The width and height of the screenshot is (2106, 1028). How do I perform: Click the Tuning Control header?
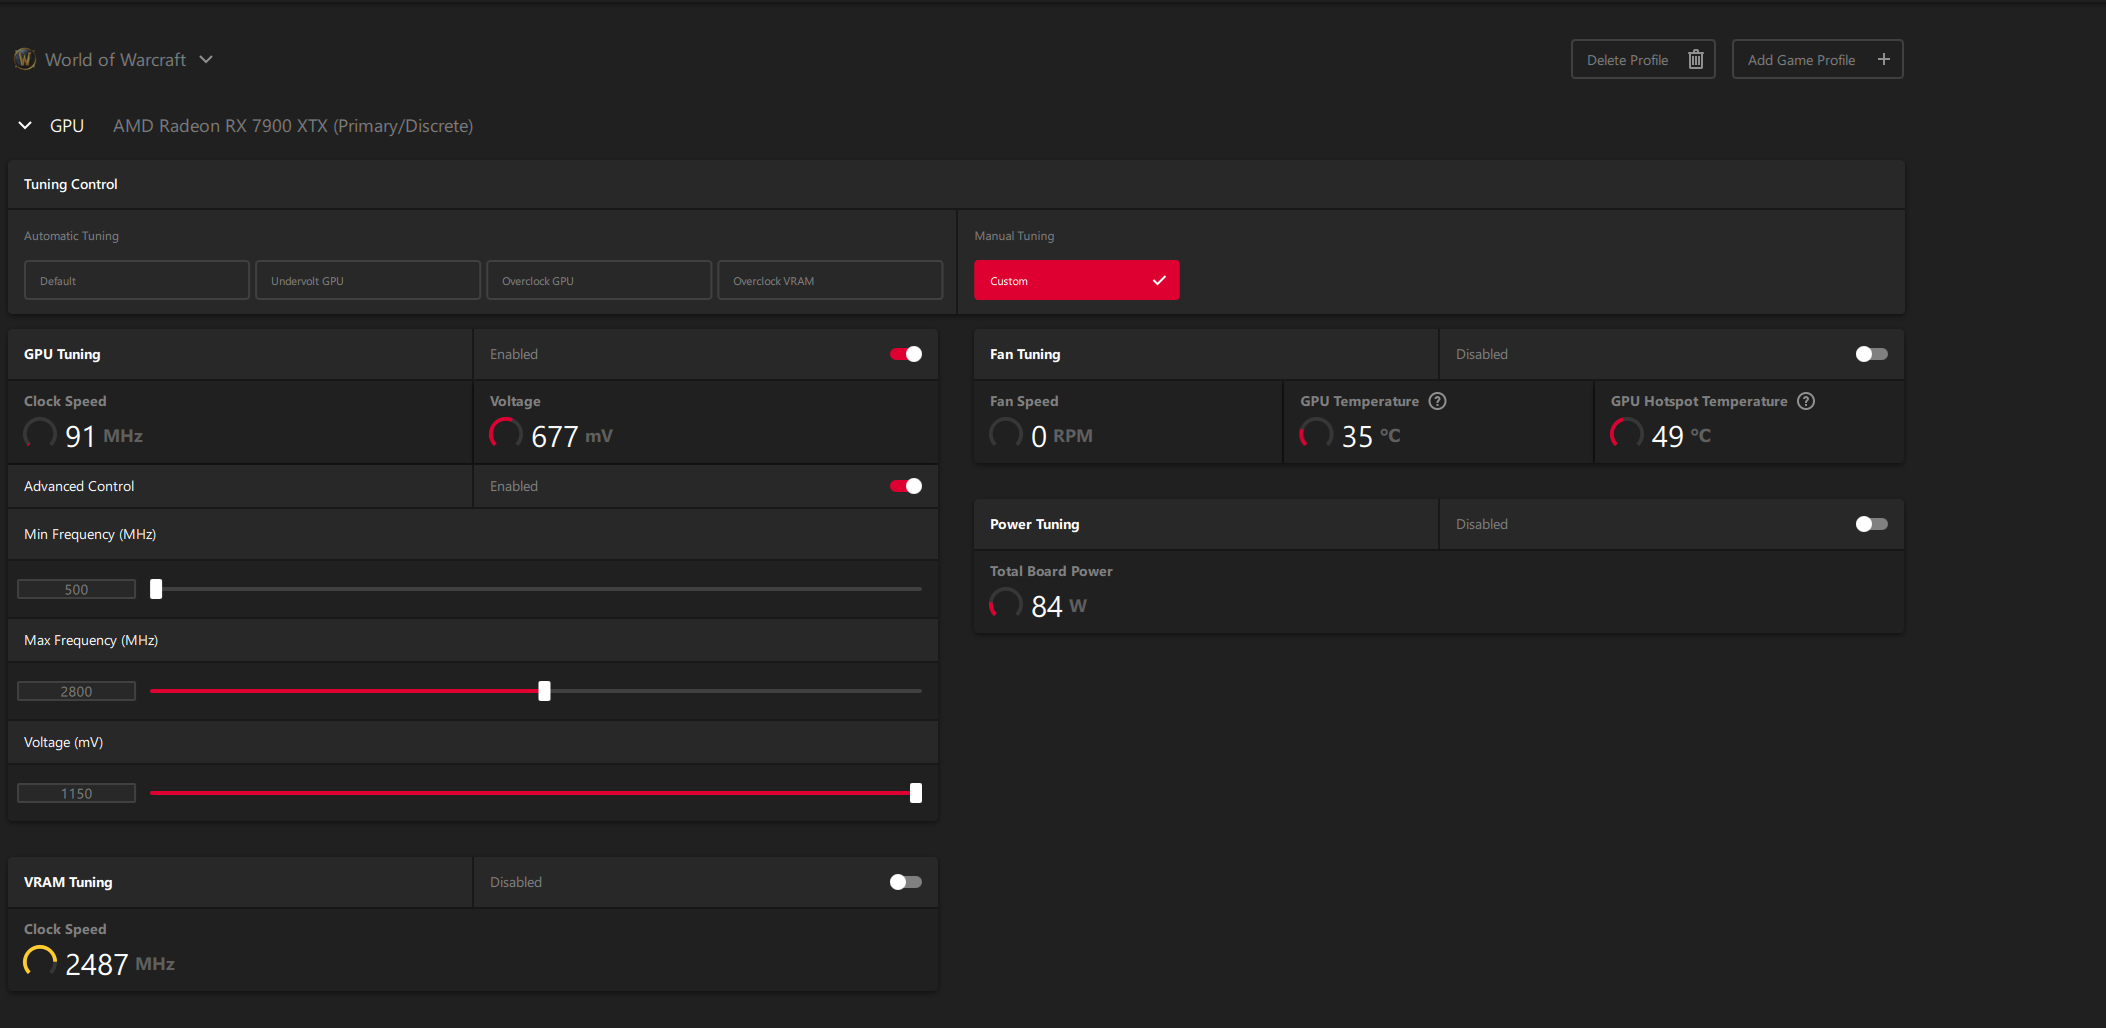tap(71, 184)
